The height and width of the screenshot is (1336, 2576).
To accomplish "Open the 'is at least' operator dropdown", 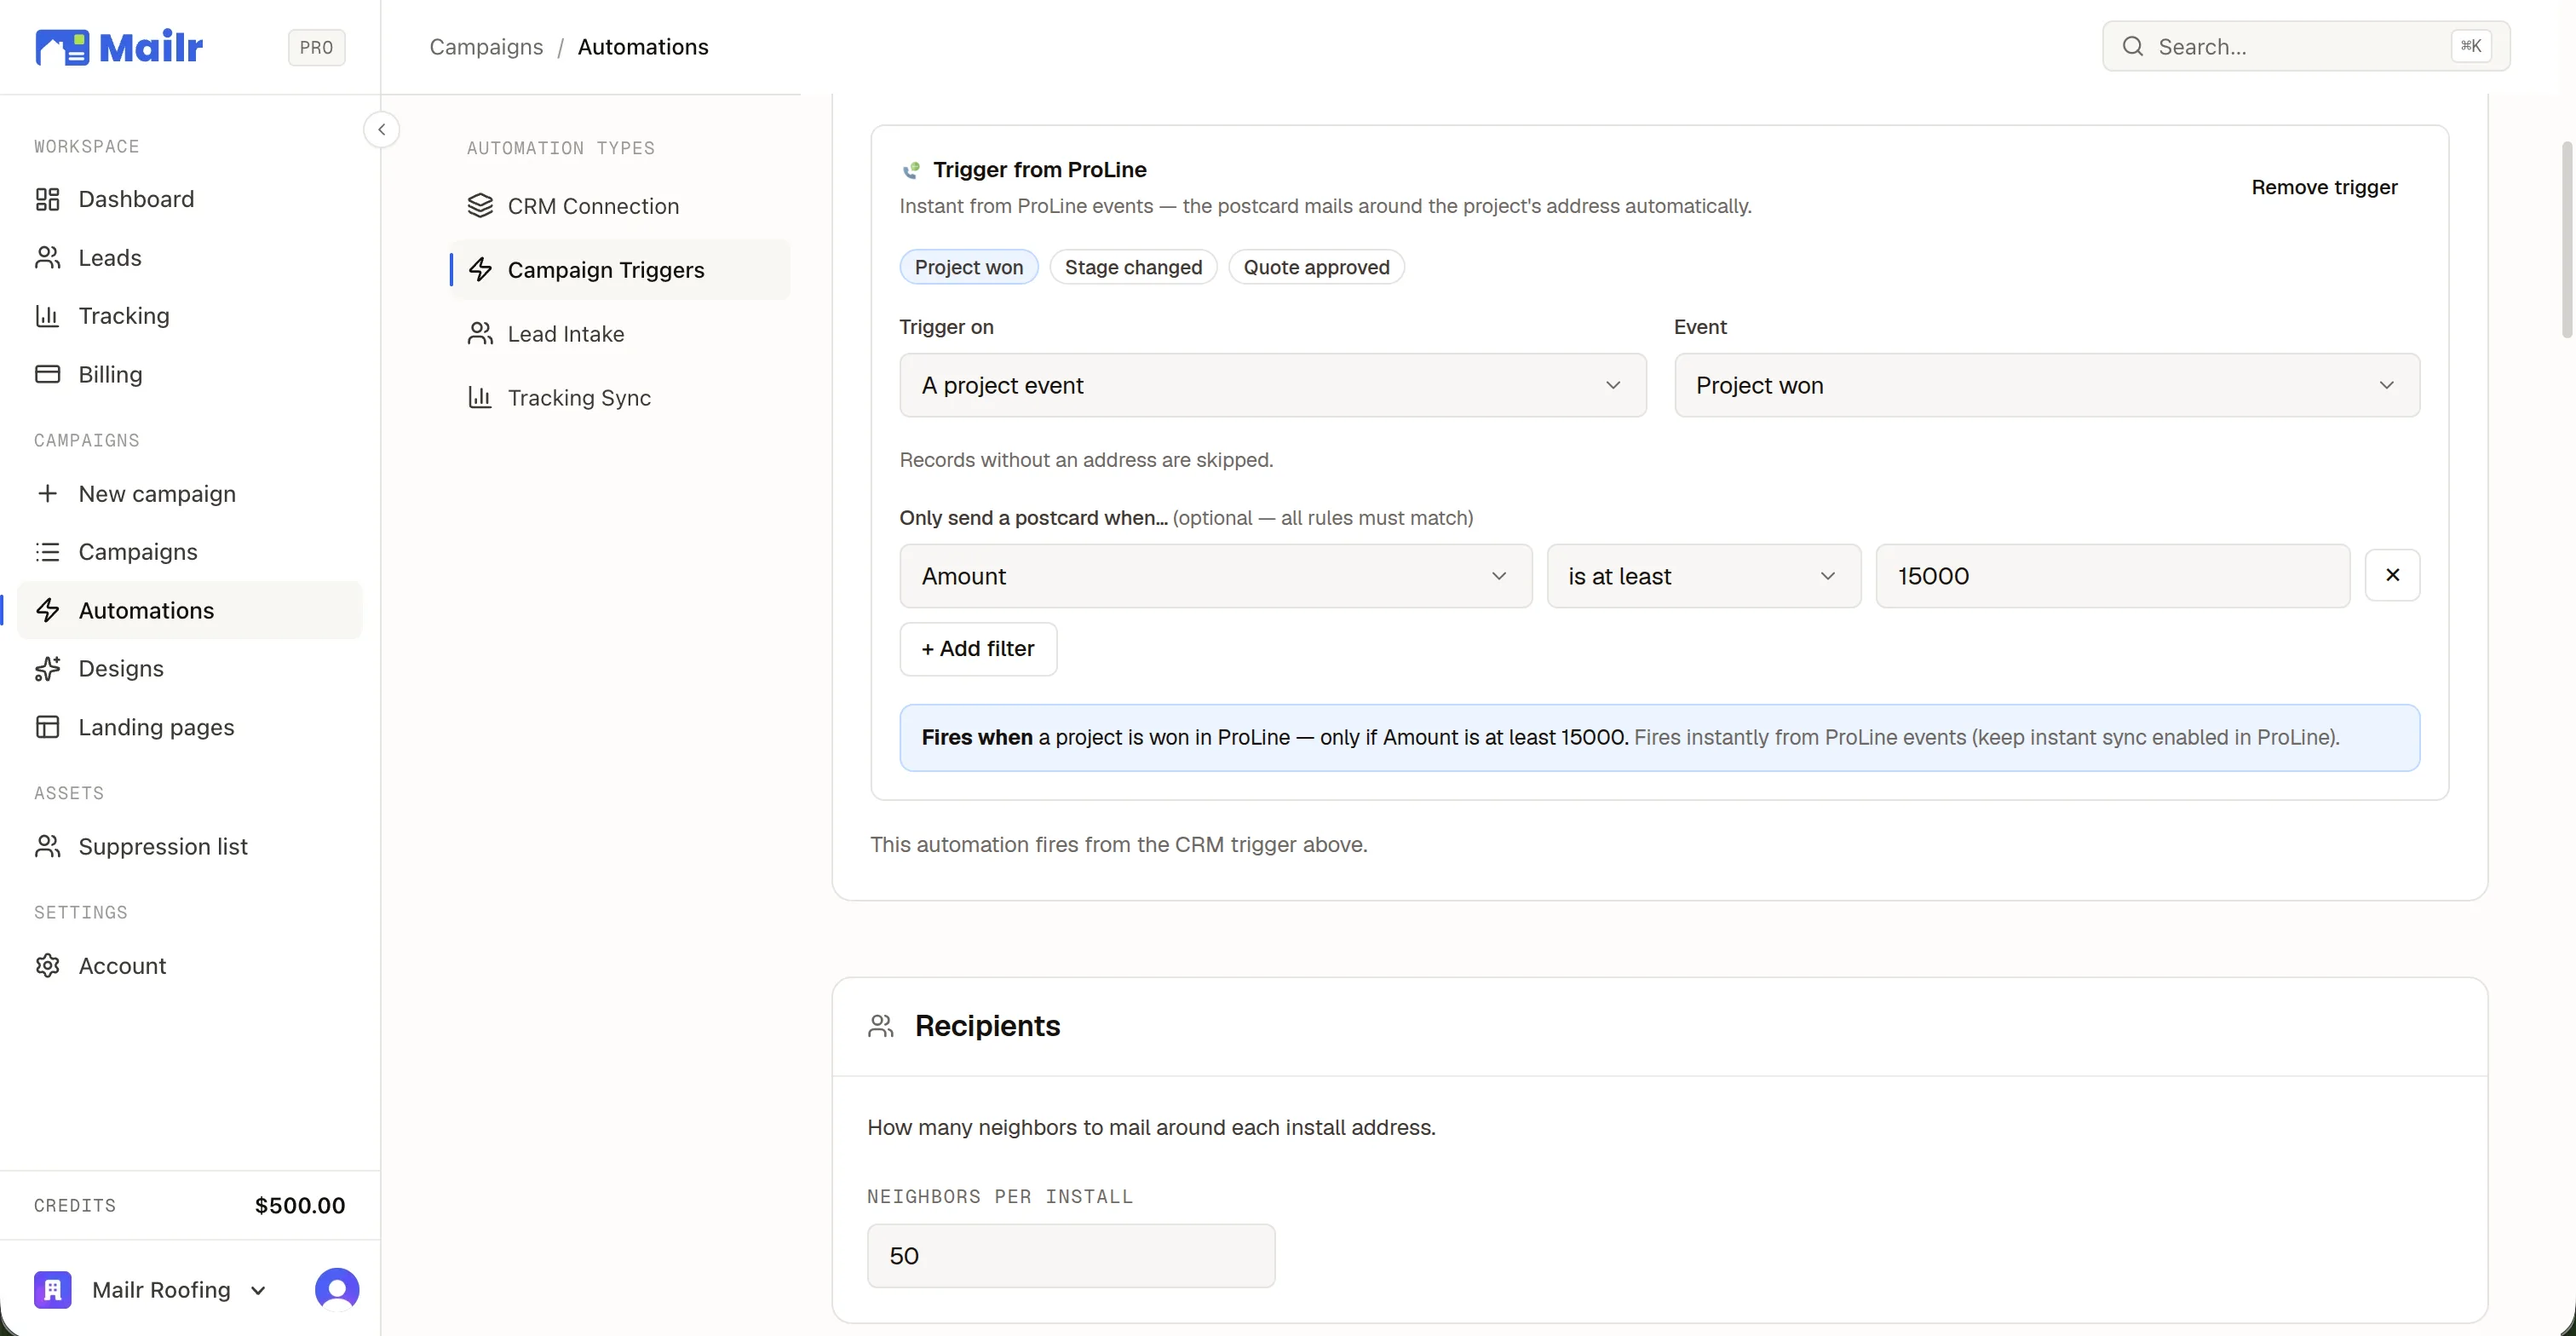I will (1703, 576).
